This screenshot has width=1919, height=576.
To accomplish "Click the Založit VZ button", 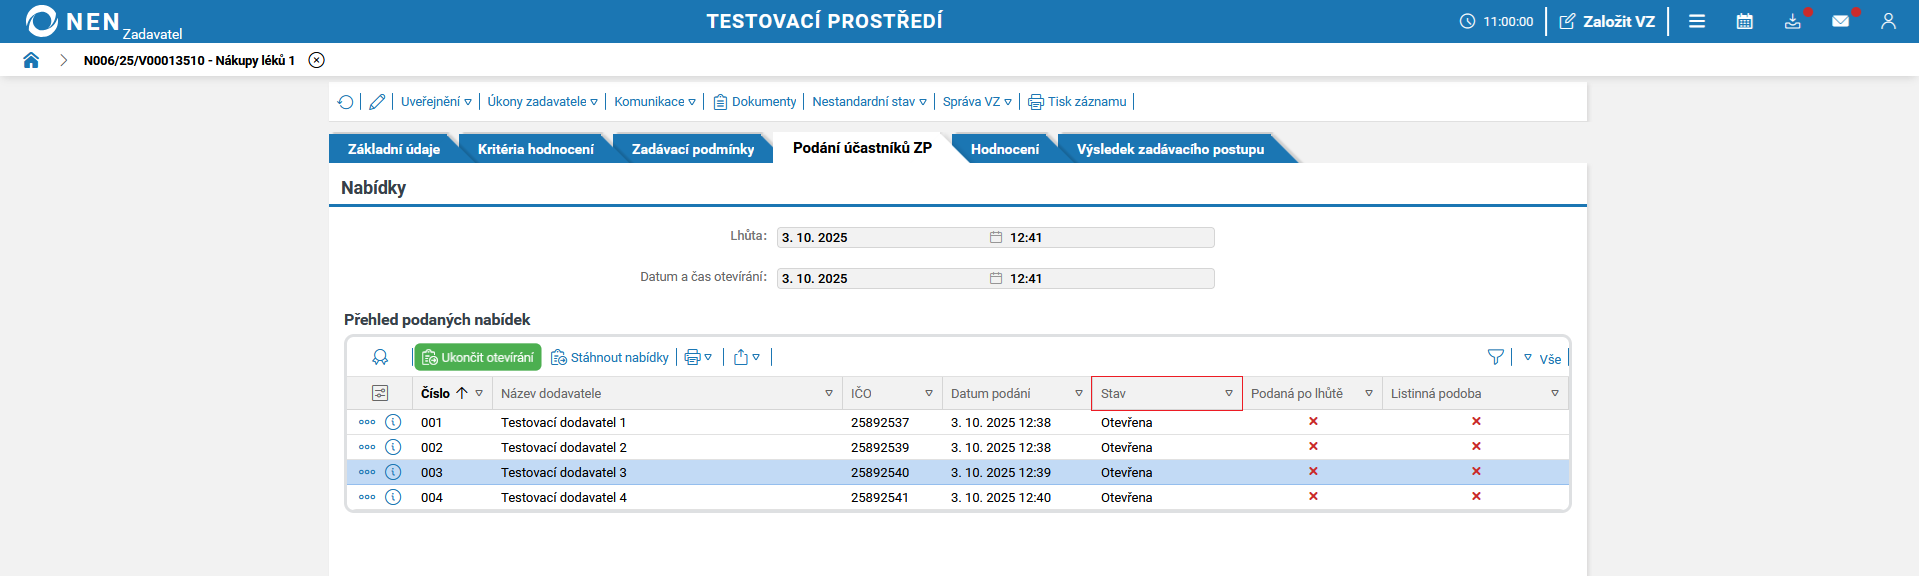I will 1607,21.
